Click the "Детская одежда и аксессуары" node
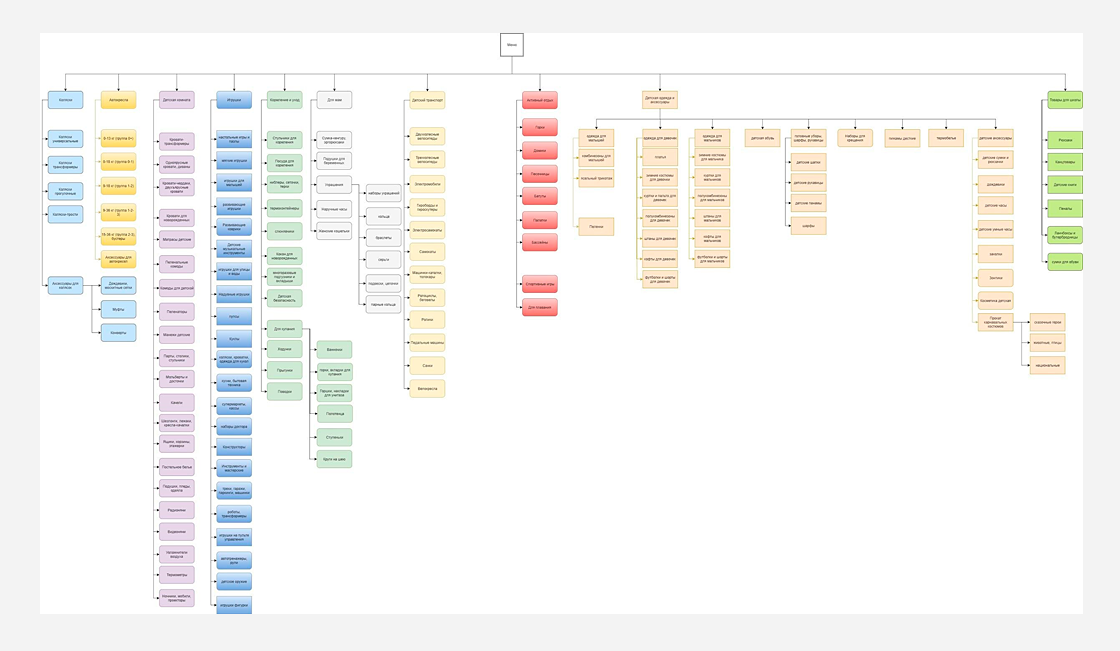This screenshot has width=1120, height=651. pyautogui.click(x=660, y=100)
